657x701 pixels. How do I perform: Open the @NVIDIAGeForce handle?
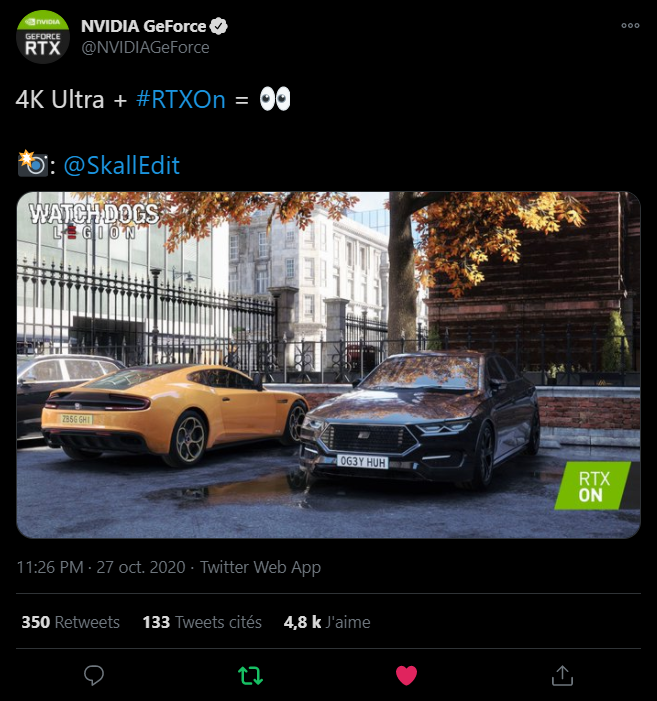pos(145,47)
